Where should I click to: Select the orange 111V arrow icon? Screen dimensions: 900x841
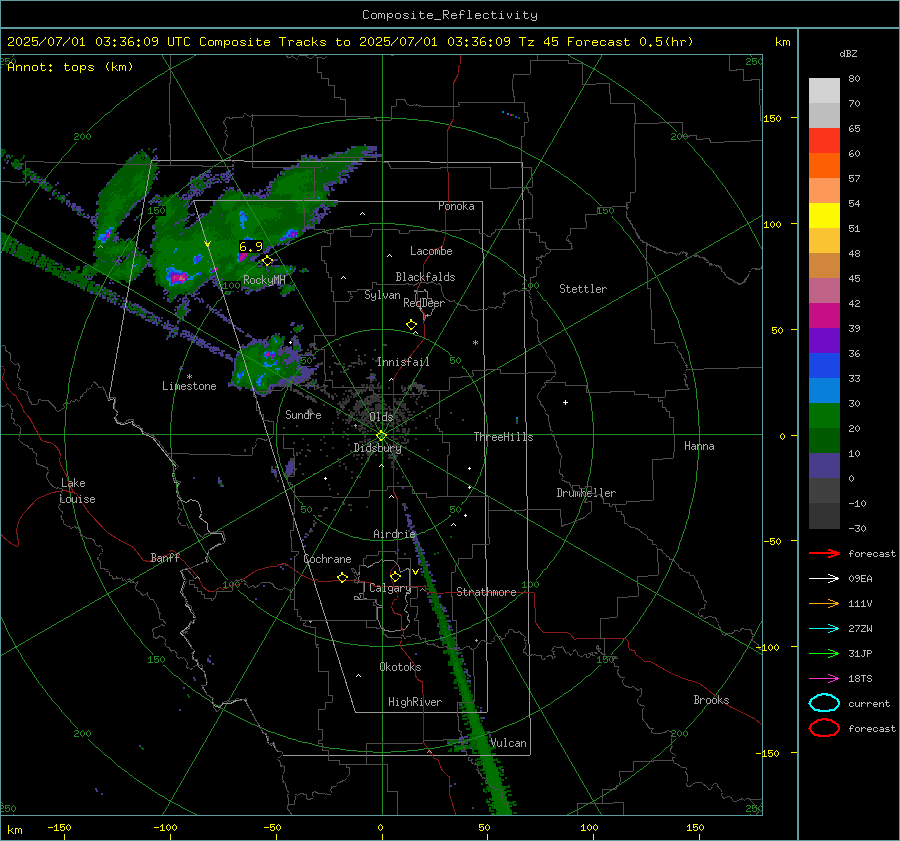824,603
